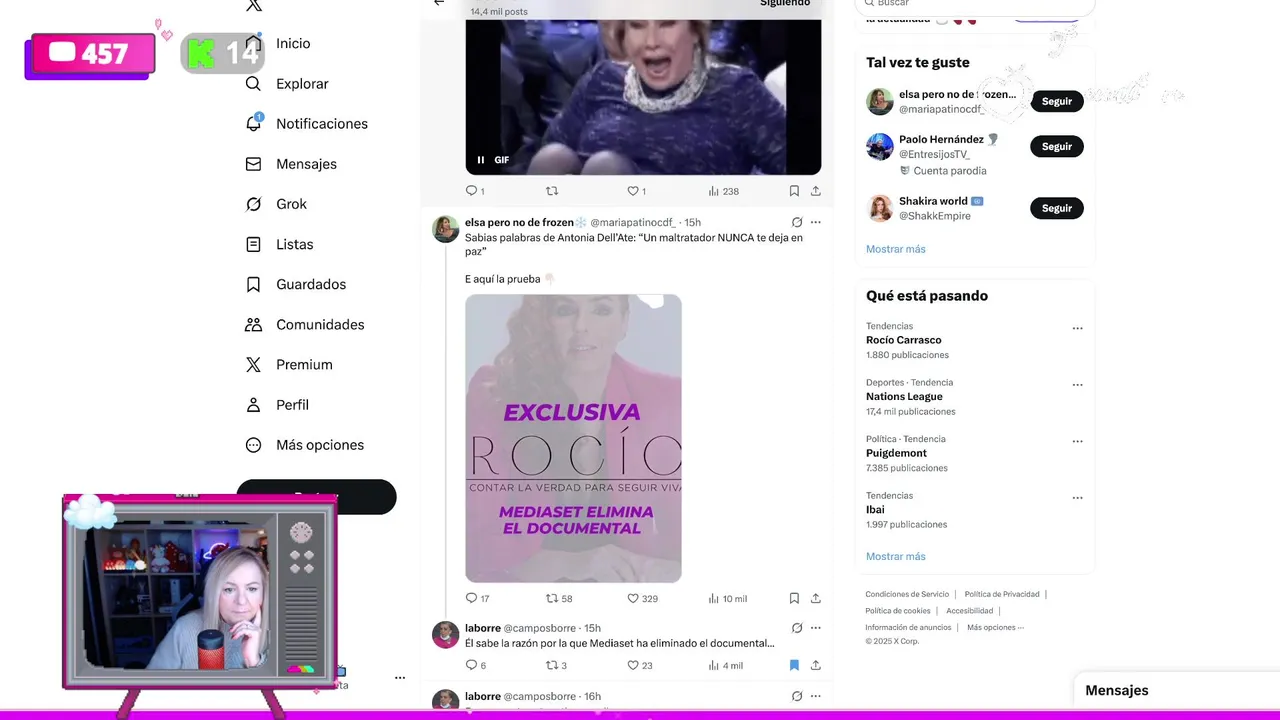Click the Comunidades people icon

pos(254,325)
